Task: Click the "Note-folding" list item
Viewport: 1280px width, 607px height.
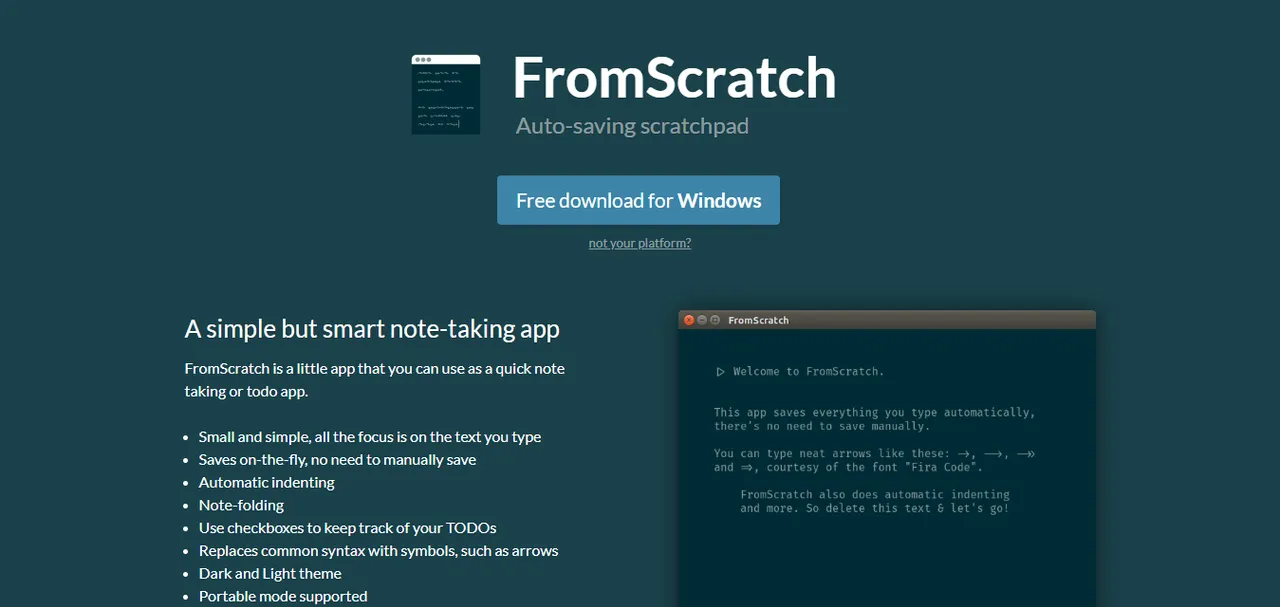Action: 242,505
